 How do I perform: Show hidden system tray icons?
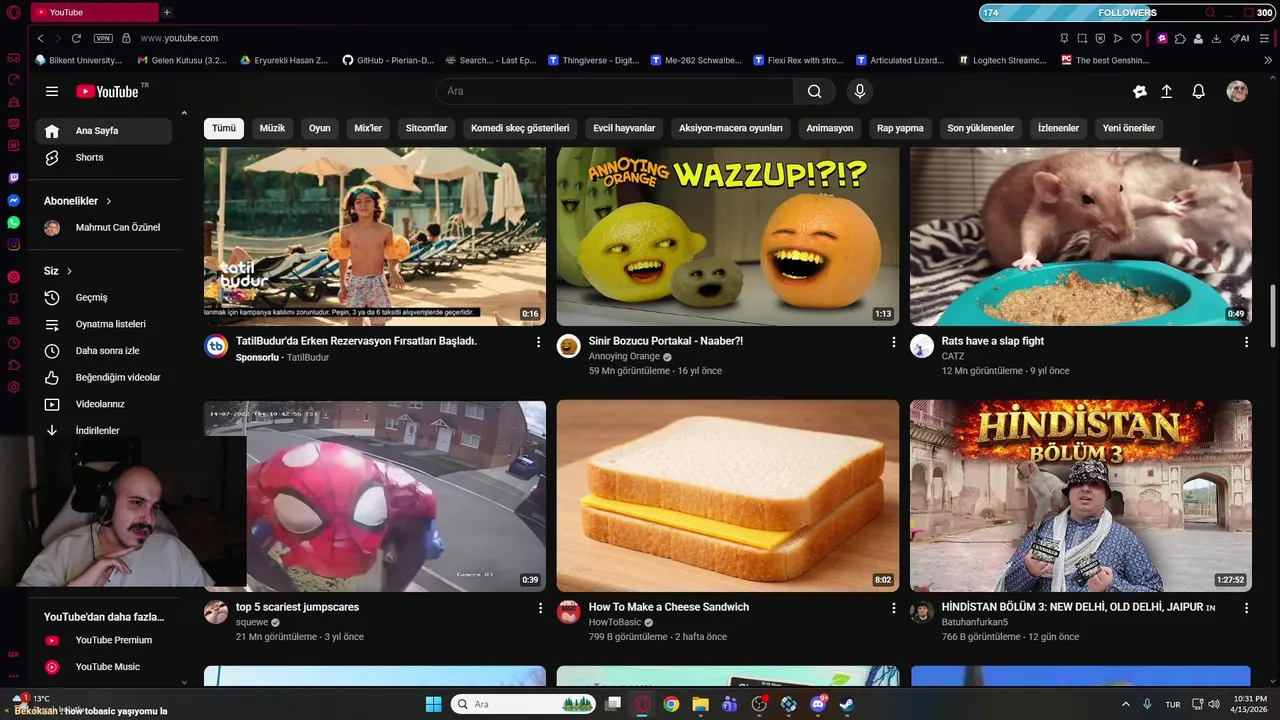click(x=1125, y=704)
